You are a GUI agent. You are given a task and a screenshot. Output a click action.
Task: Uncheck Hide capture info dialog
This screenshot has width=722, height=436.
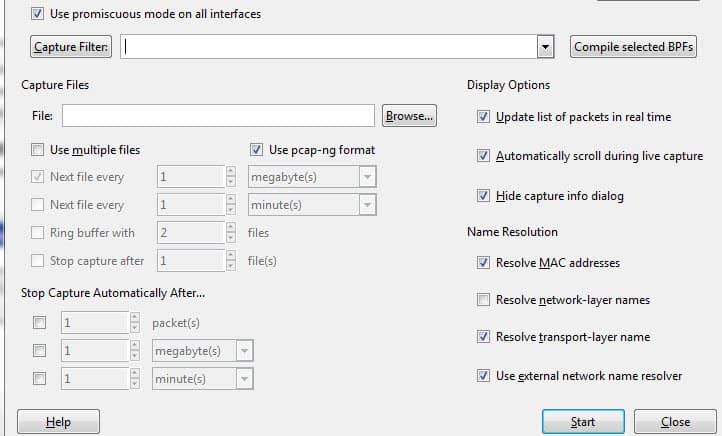click(x=483, y=196)
